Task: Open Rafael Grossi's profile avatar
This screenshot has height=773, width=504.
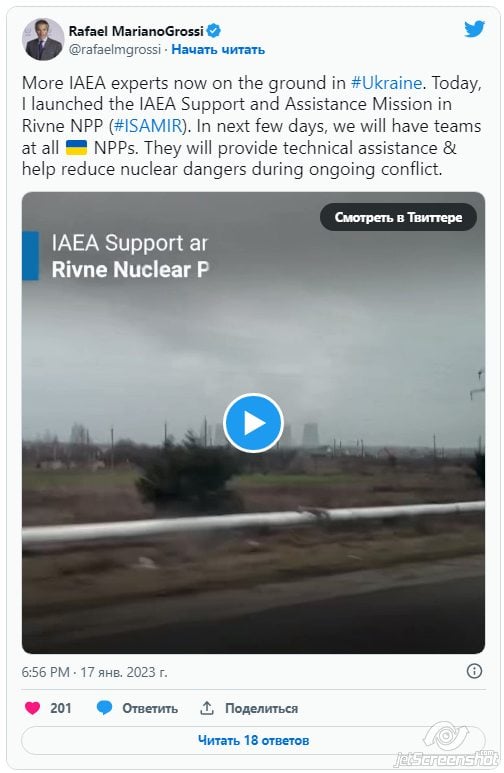Action: (43, 39)
